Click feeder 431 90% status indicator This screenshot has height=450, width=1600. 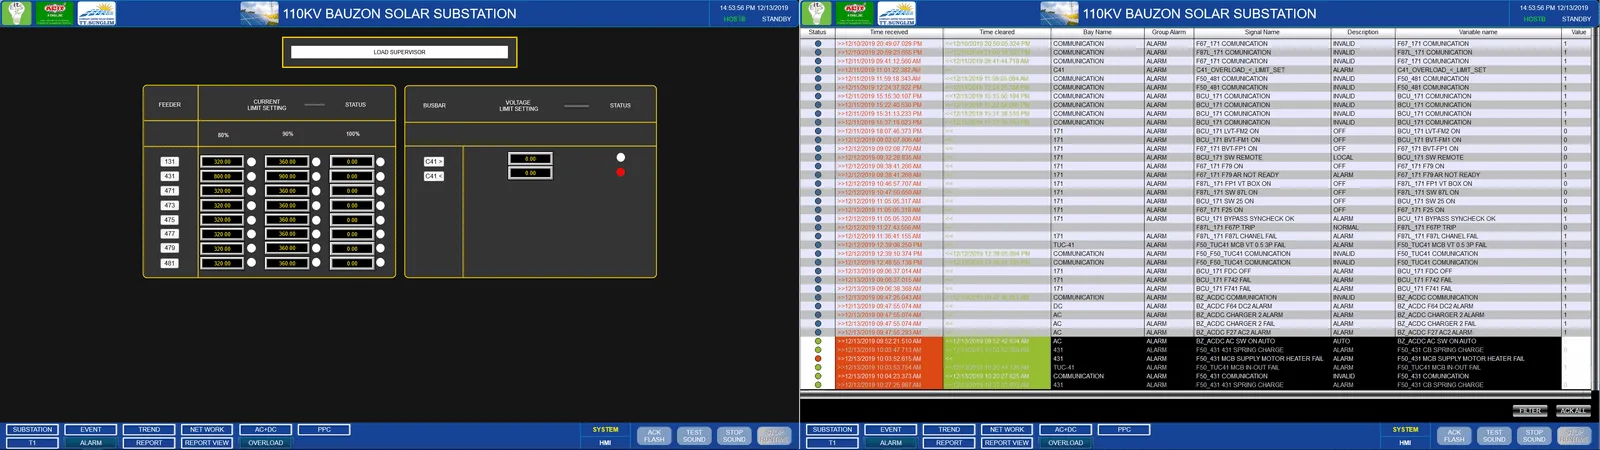316,176
